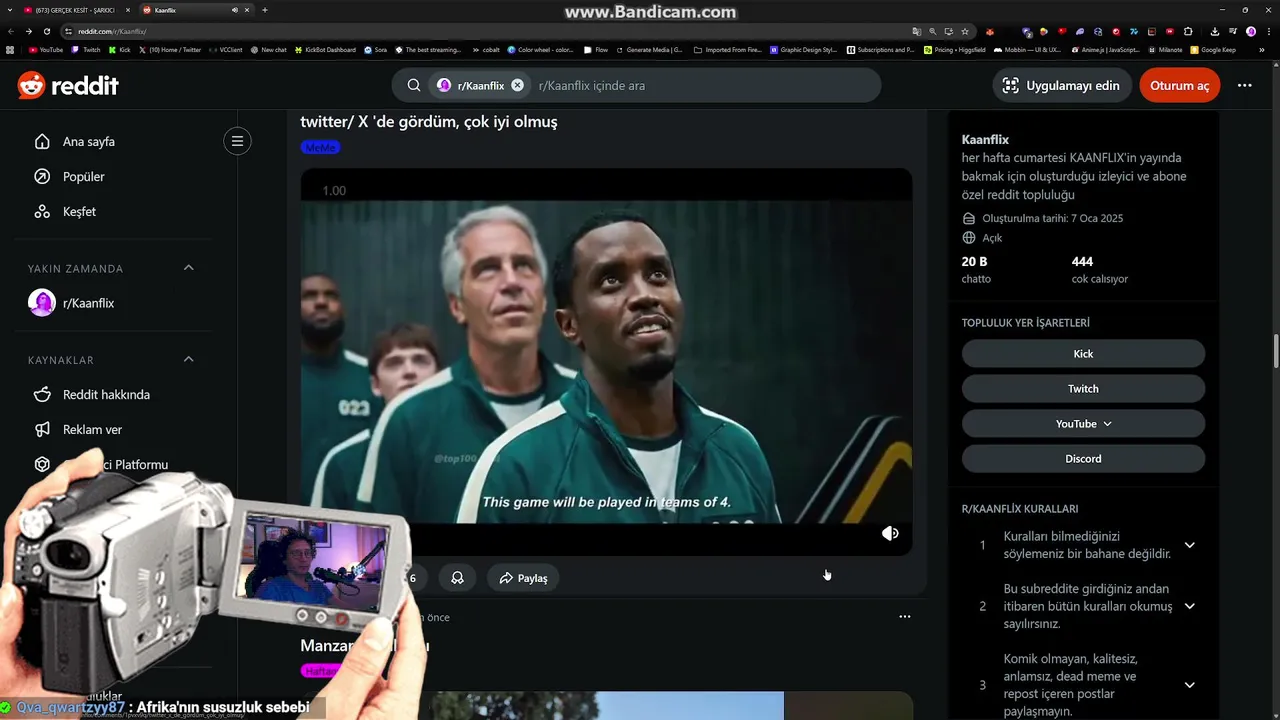Open the Sora bookmark
The image size is (1280, 720).
pos(375,49)
